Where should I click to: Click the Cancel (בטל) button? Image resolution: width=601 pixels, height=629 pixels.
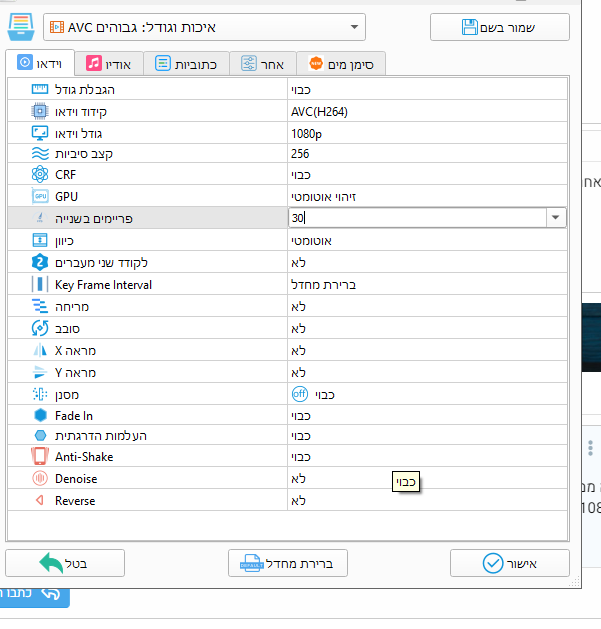click(x=65, y=563)
